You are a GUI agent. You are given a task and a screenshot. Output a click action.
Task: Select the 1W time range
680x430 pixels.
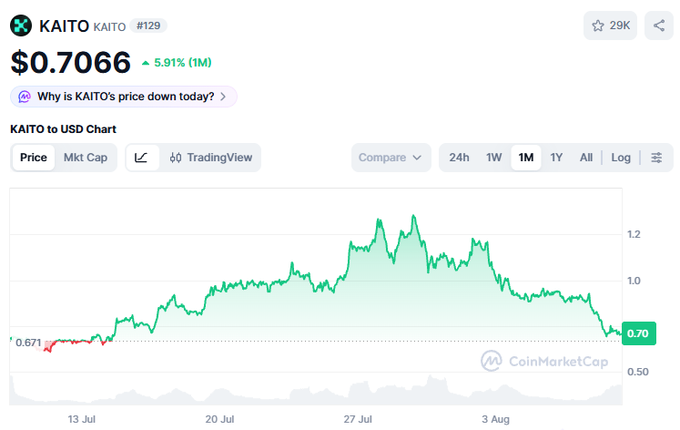[x=494, y=157]
